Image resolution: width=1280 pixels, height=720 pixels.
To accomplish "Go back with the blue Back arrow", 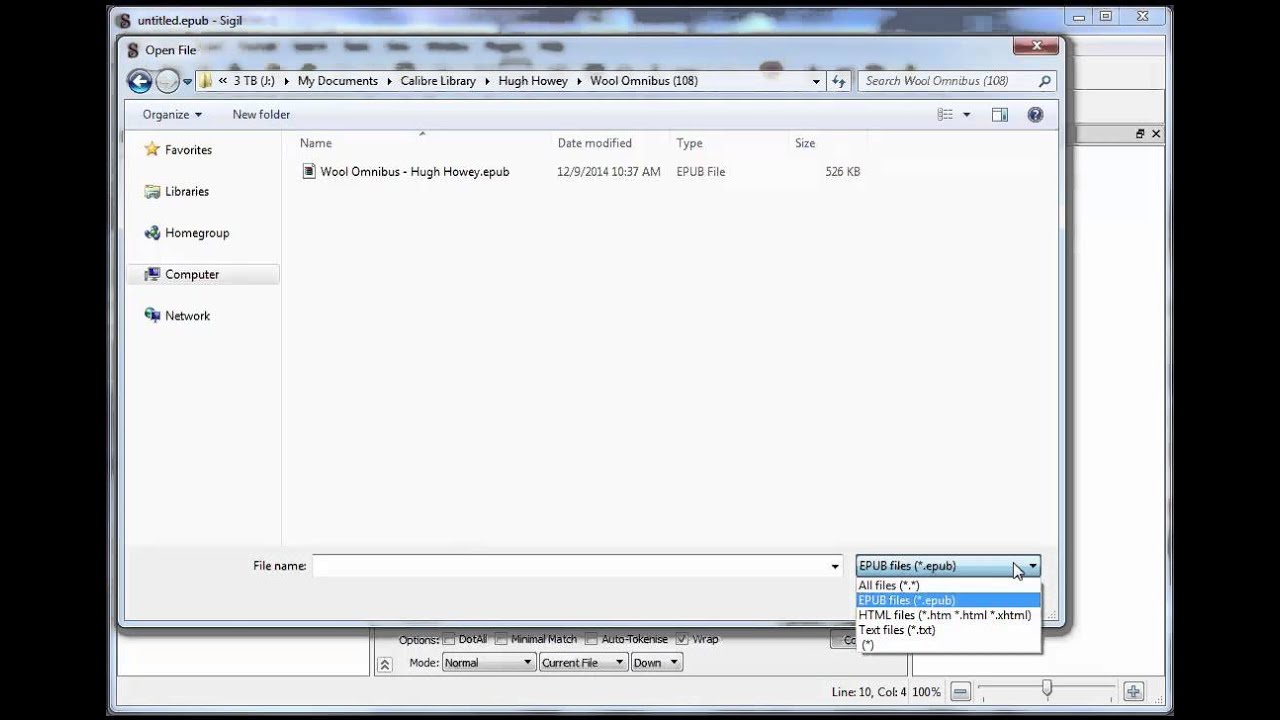I will [x=139, y=81].
